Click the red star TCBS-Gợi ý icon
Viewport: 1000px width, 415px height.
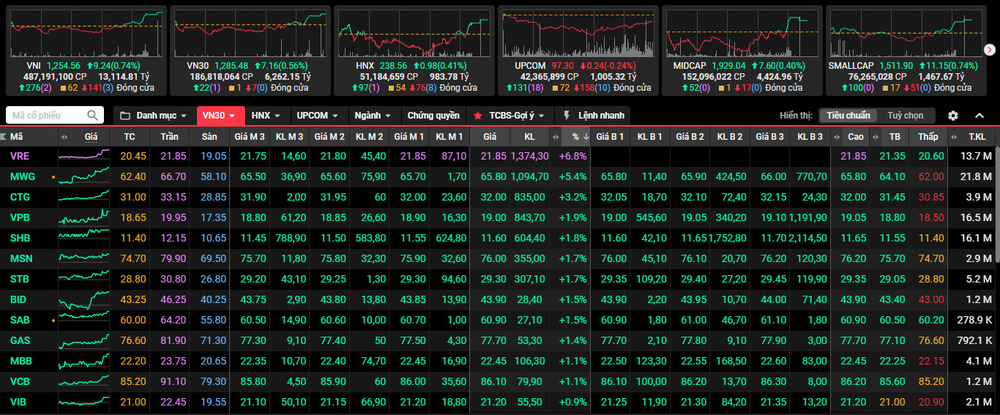478,115
